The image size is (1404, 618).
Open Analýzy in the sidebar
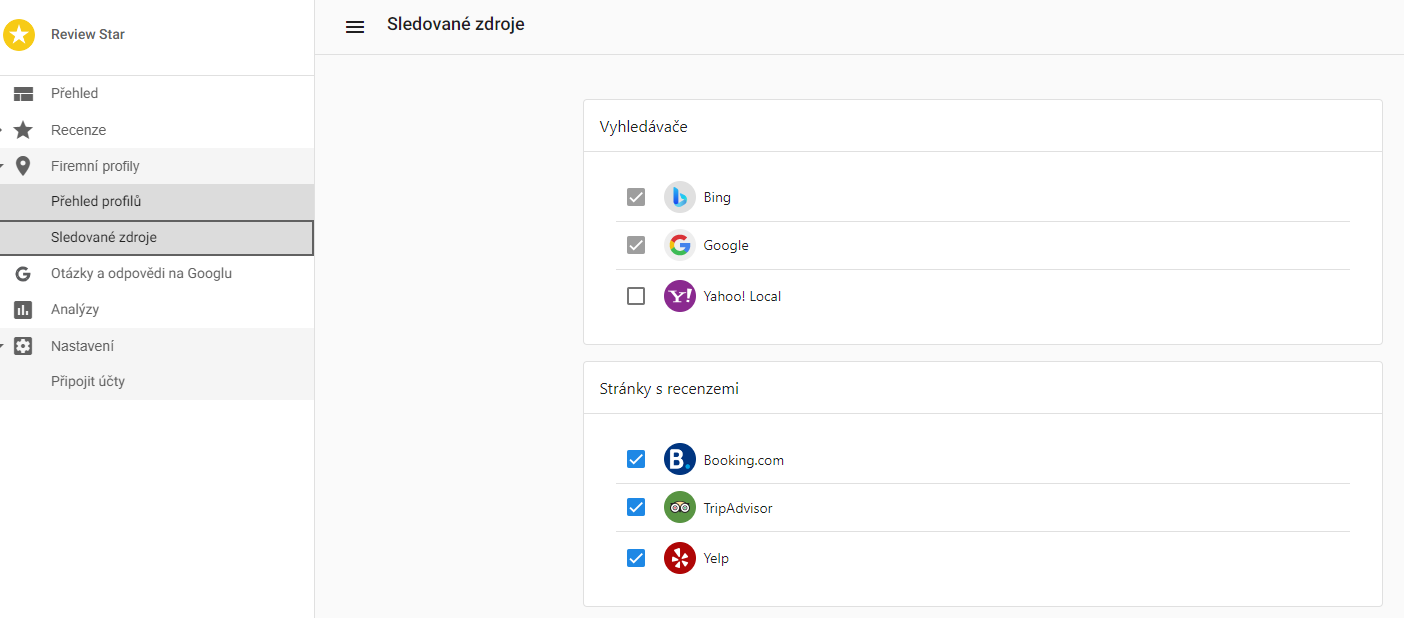click(x=157, y=310)
